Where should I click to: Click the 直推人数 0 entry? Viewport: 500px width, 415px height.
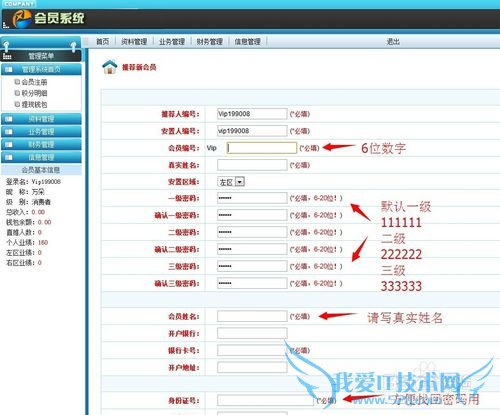[x=24, y=232]
